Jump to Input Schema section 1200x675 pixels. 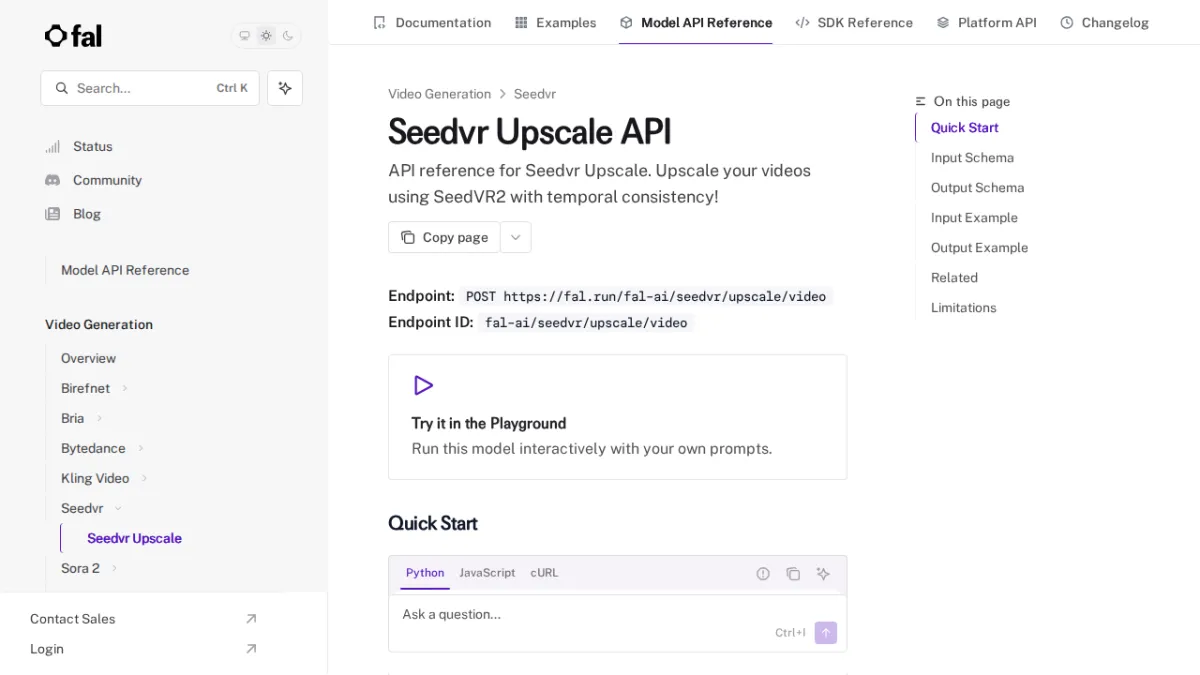pyautogui.click(x=972, y=157)
